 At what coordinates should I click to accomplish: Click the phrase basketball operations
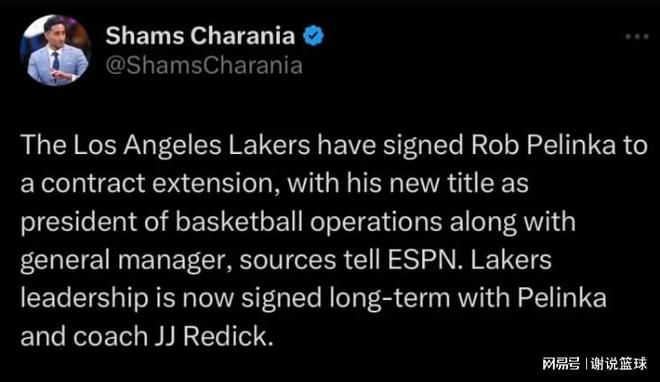click(x=309, y=222)
